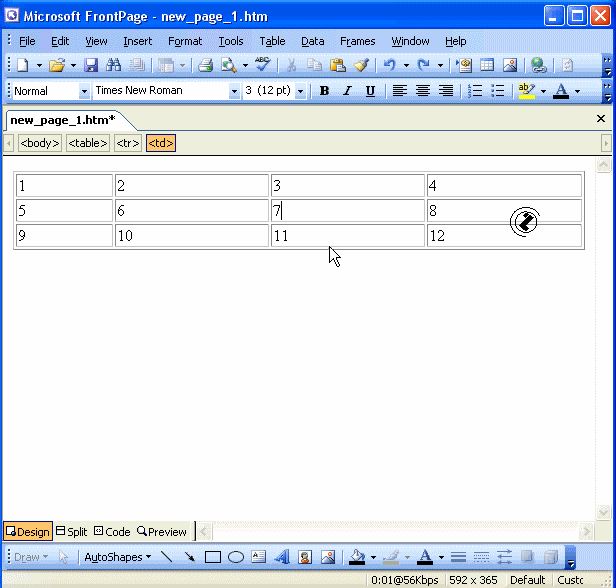Click the page size 592 x 365 status
The image size is (616, 588).
click(x=473, y=580)
